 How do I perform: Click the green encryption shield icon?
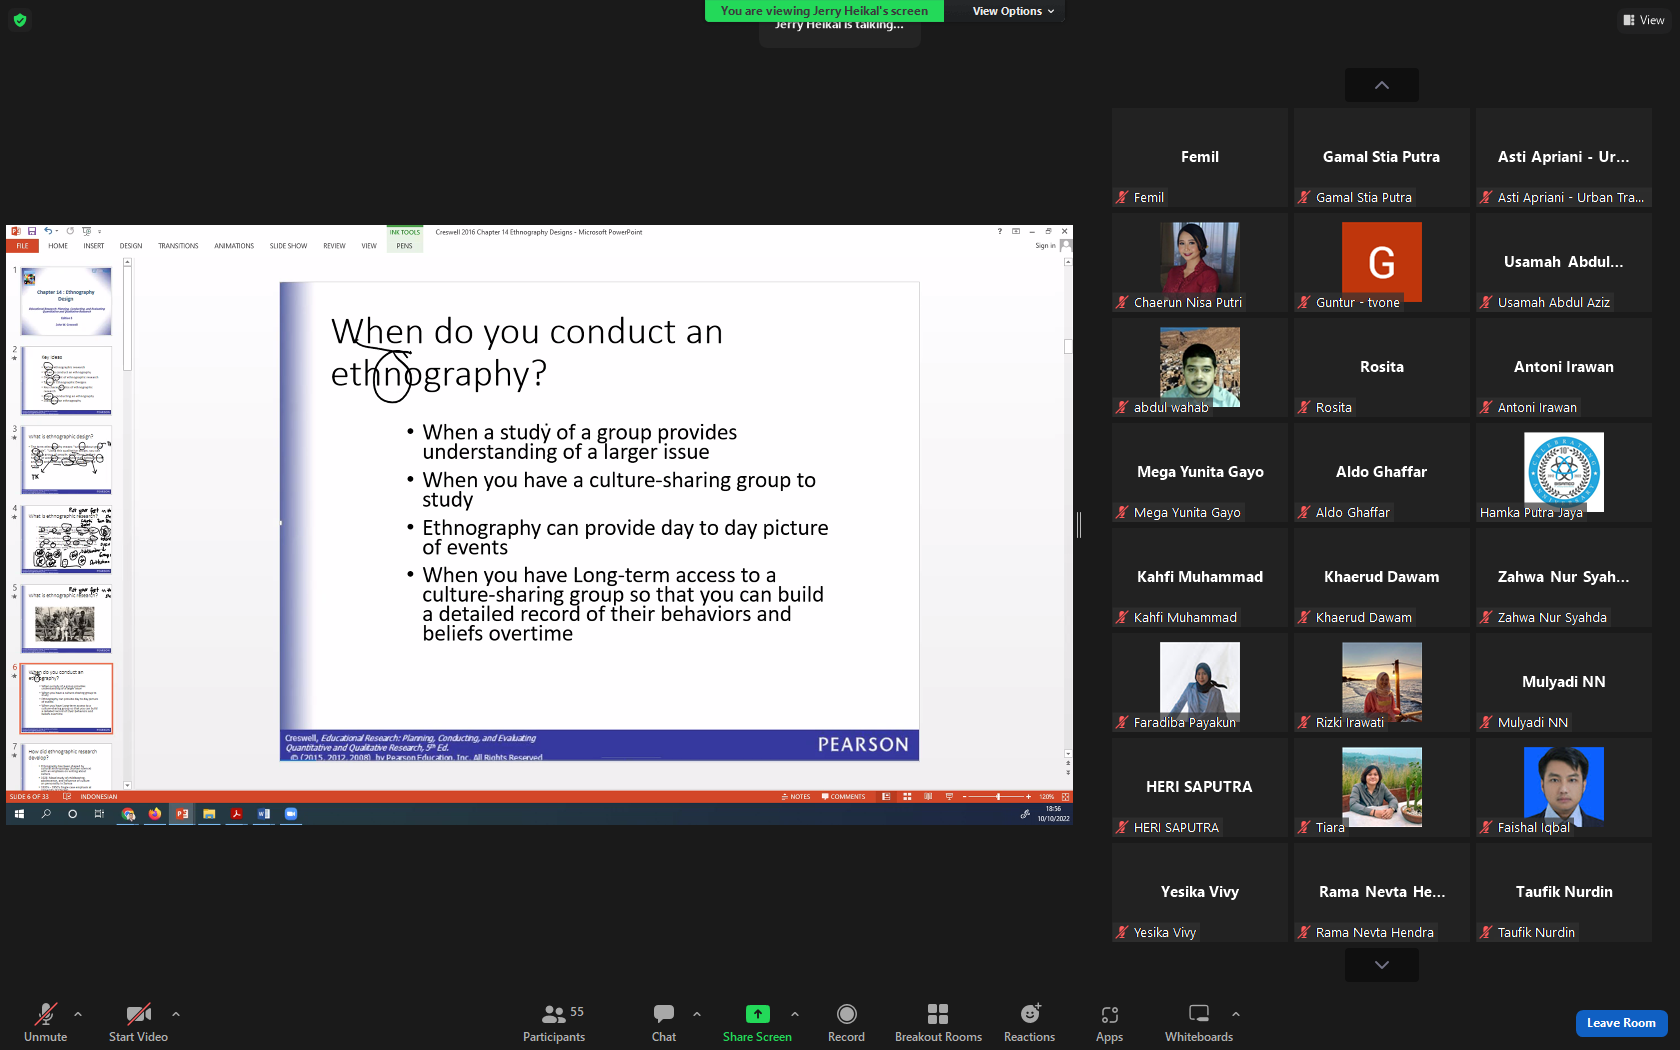[20, 19]
